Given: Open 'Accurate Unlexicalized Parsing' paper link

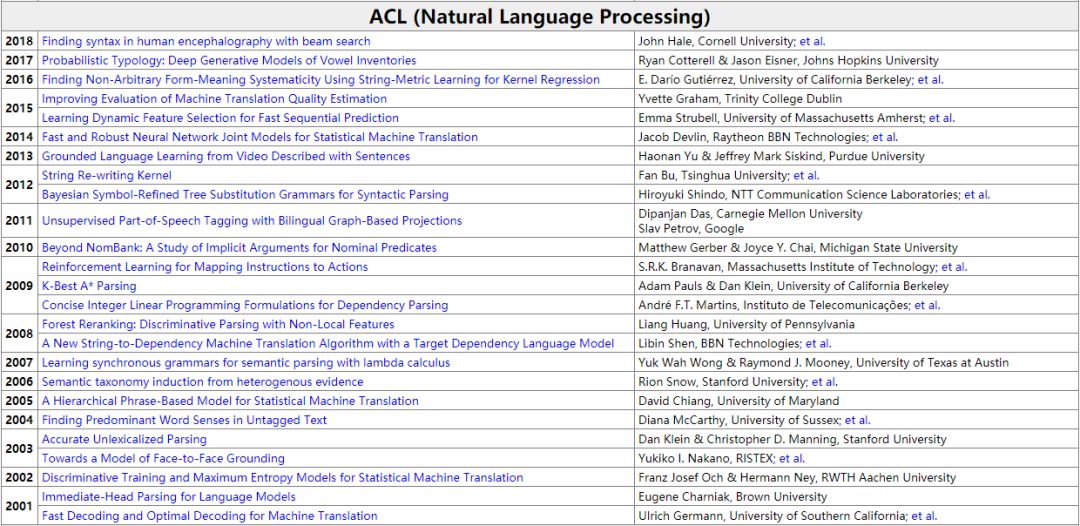Looking at the screenshot, I should (x=124, y=439).
